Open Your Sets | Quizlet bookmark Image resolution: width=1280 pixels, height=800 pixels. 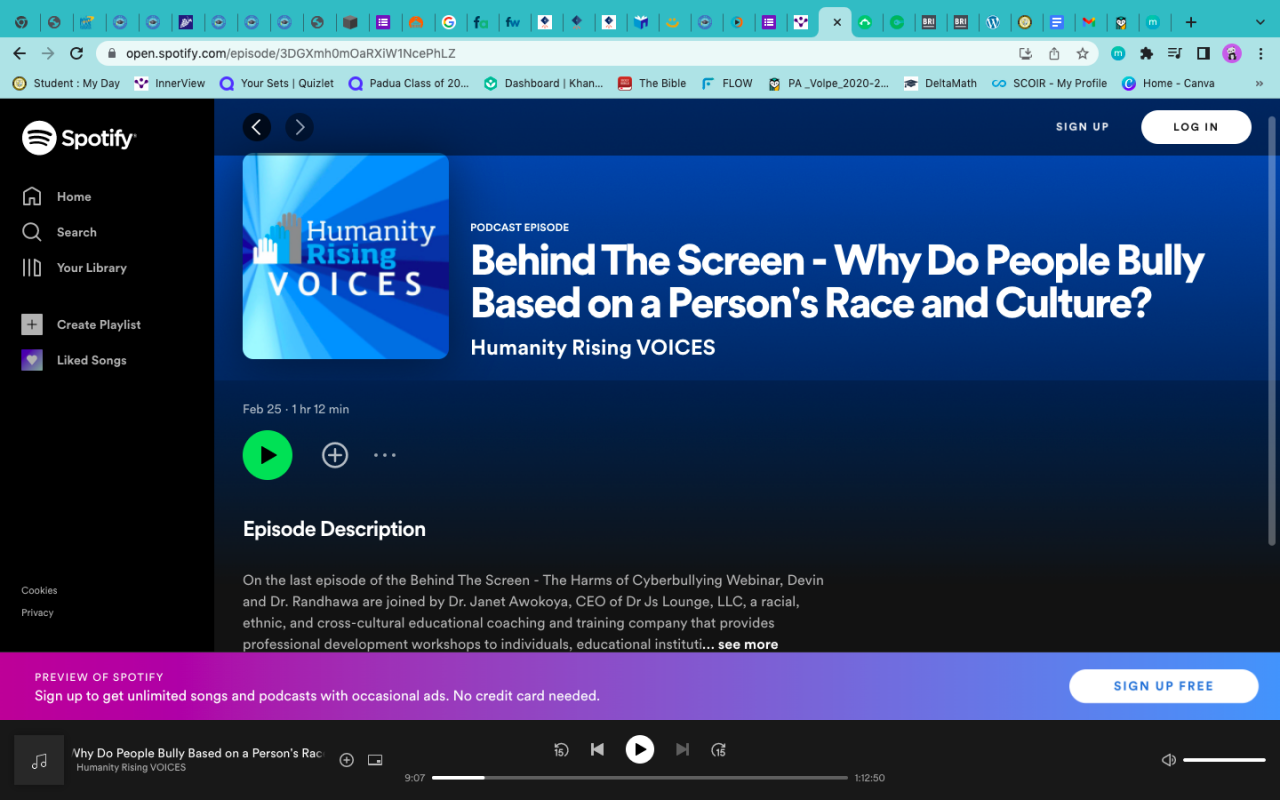(277, 83)
